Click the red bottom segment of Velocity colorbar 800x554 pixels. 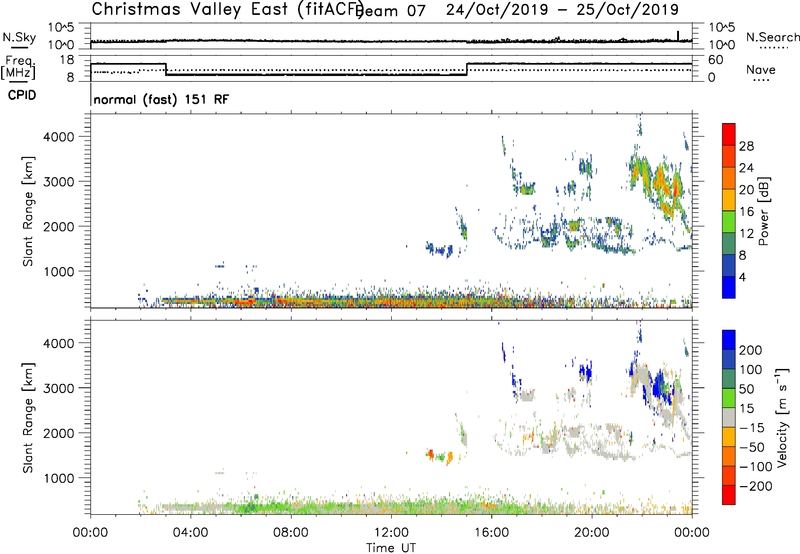[729, 495]
